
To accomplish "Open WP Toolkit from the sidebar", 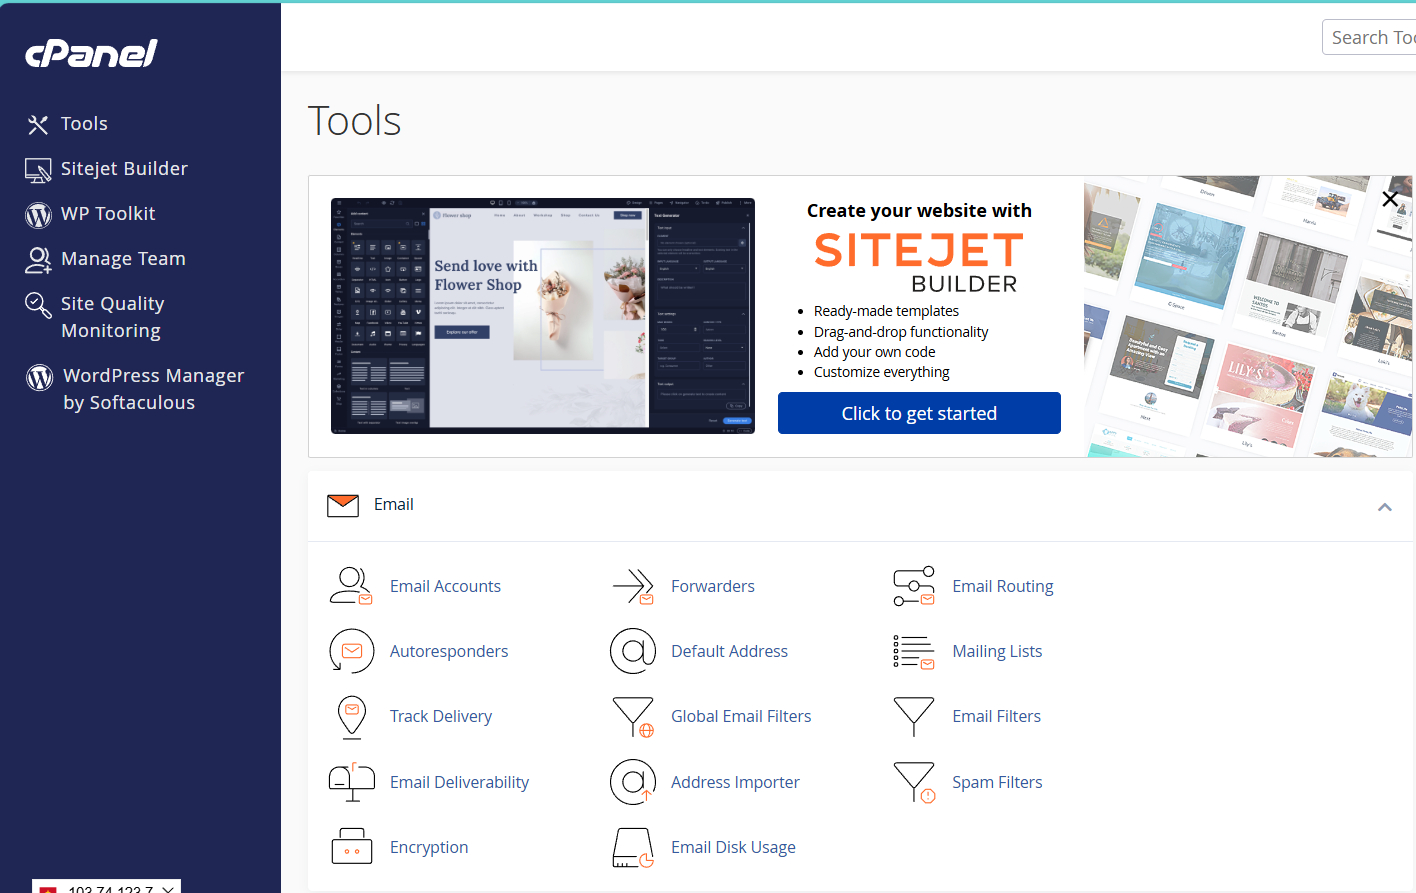I will pyautogui.click(x=108, y=214).
